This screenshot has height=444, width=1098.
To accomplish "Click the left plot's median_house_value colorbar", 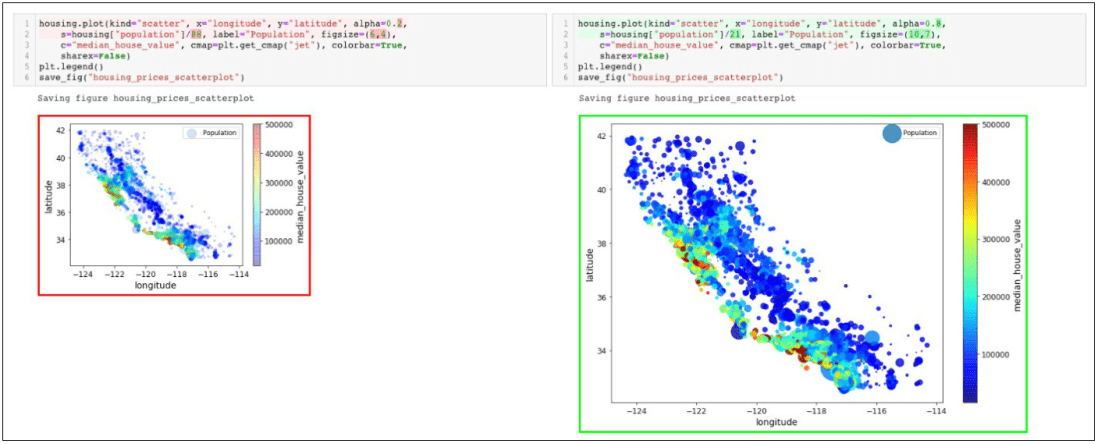I will pos(257,194).
